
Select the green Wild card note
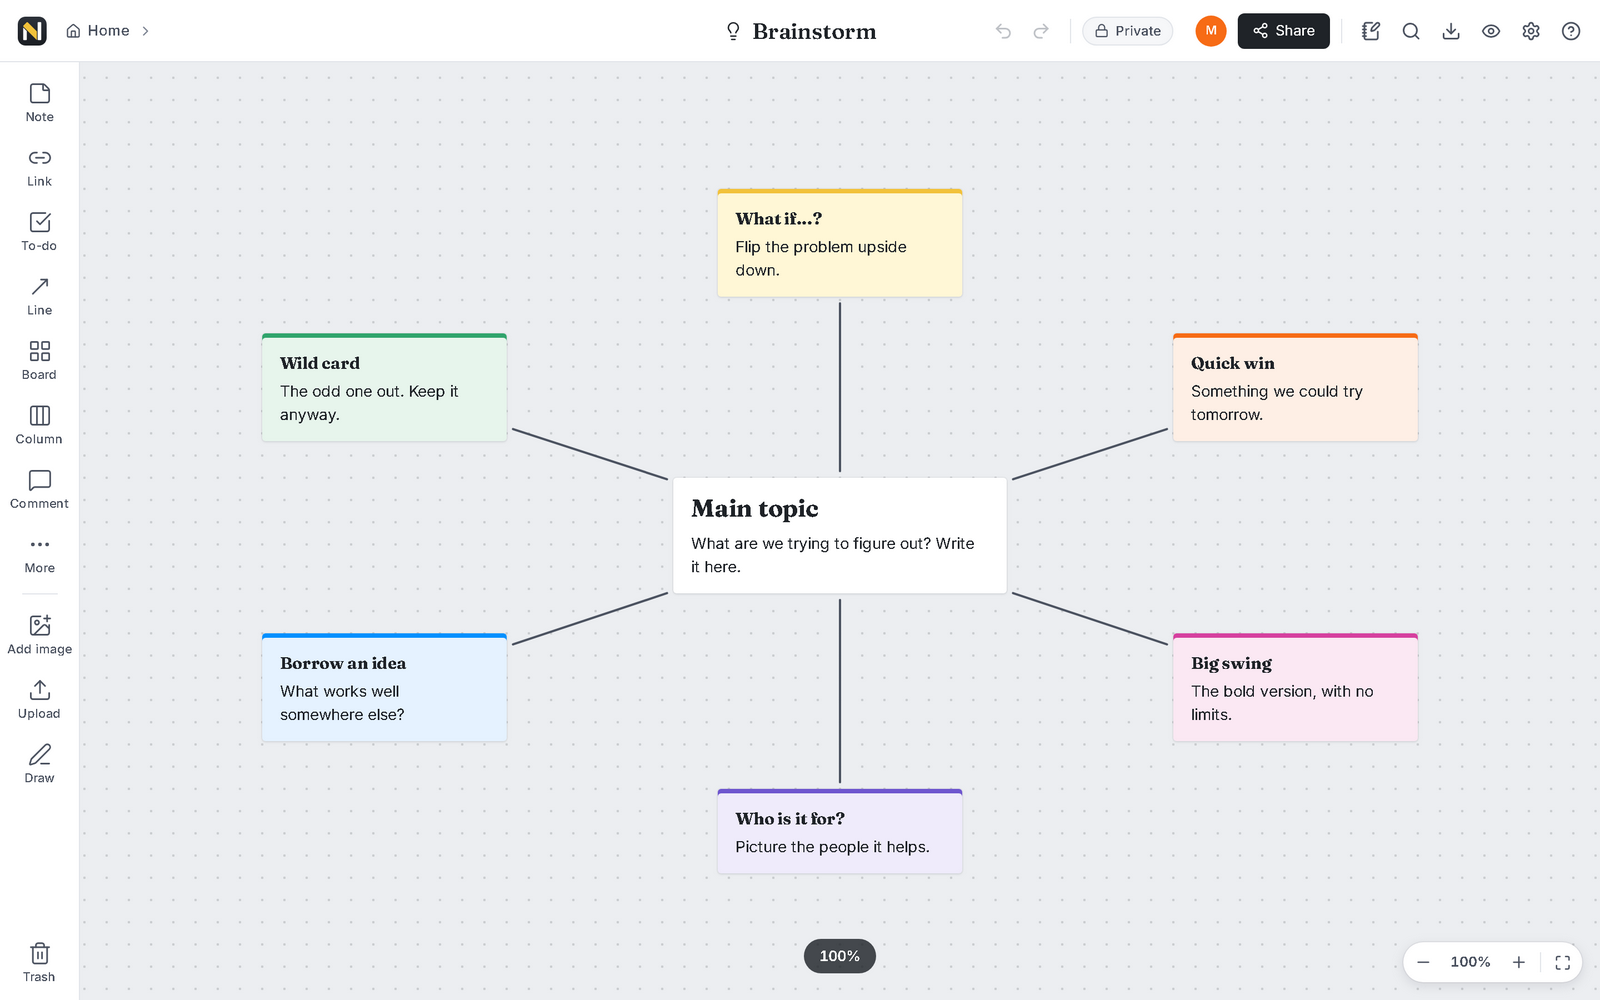384,387
